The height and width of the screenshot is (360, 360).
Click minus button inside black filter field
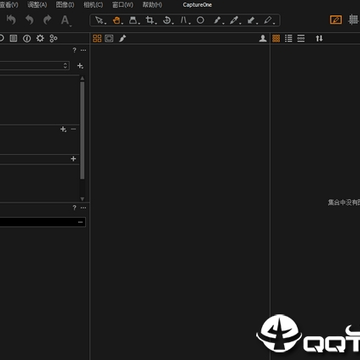80,222
